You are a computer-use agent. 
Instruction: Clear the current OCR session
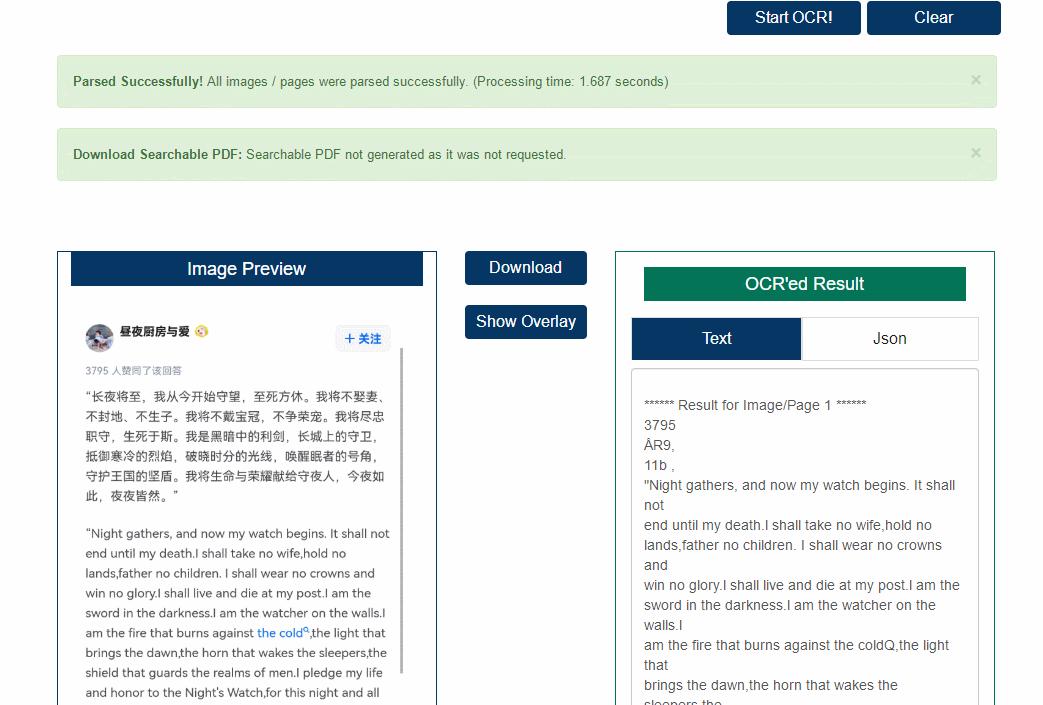tap(933, 18)
